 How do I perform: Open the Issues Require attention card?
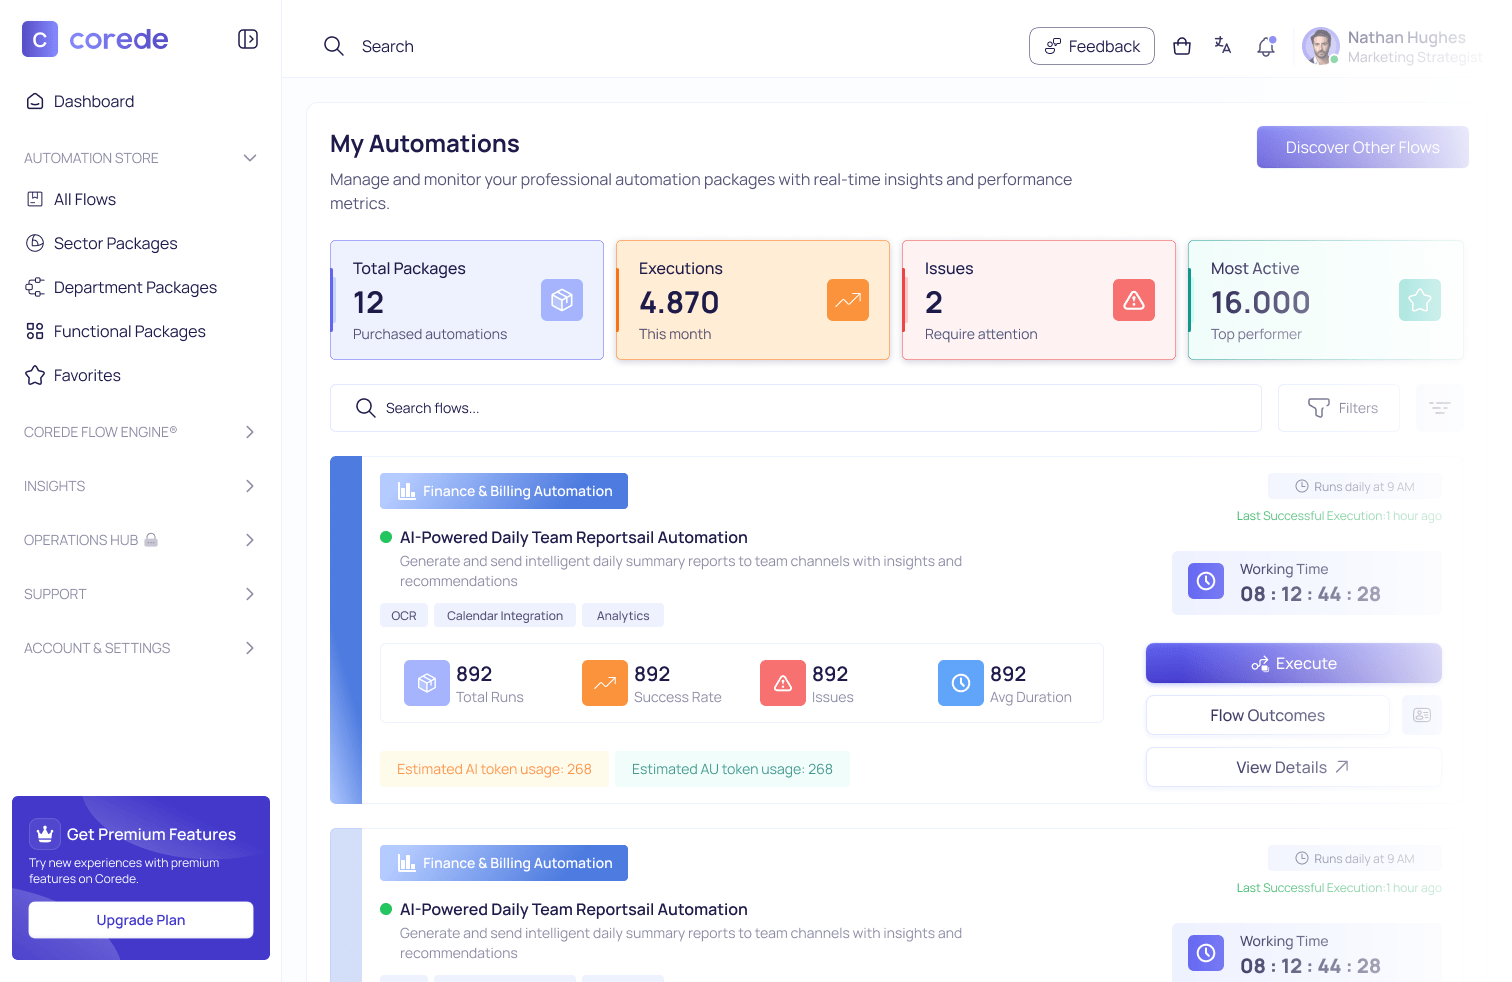[x=1039, y=300]
